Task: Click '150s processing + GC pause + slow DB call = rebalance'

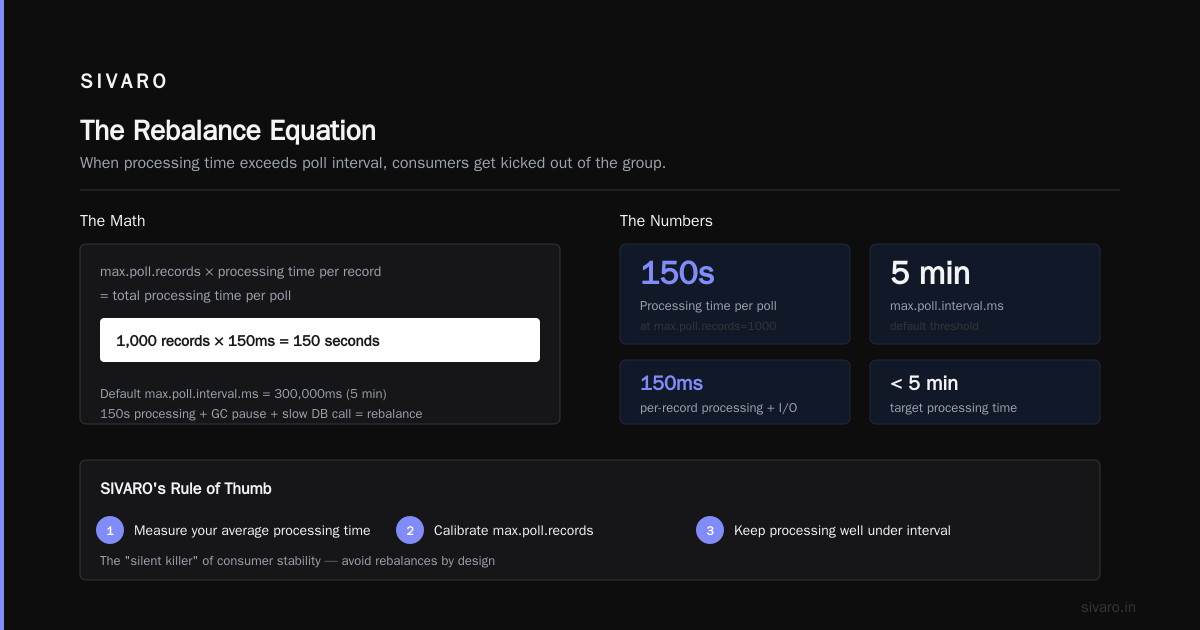Action: 261,413
